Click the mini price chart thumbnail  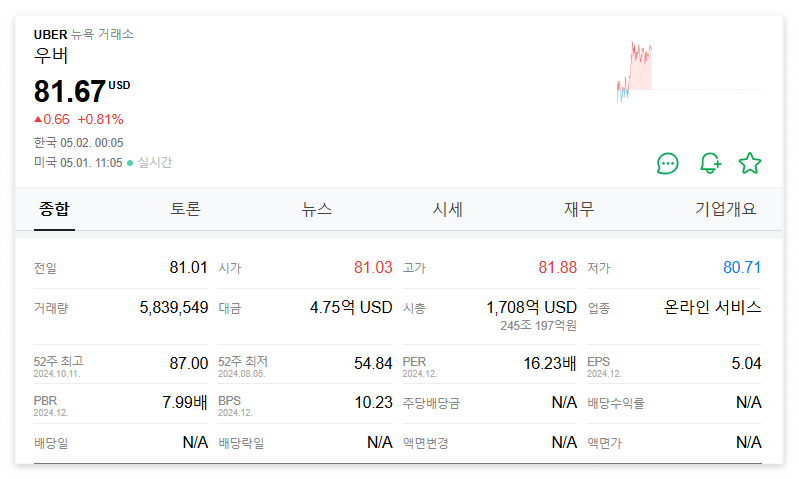[x=689, y=72]
